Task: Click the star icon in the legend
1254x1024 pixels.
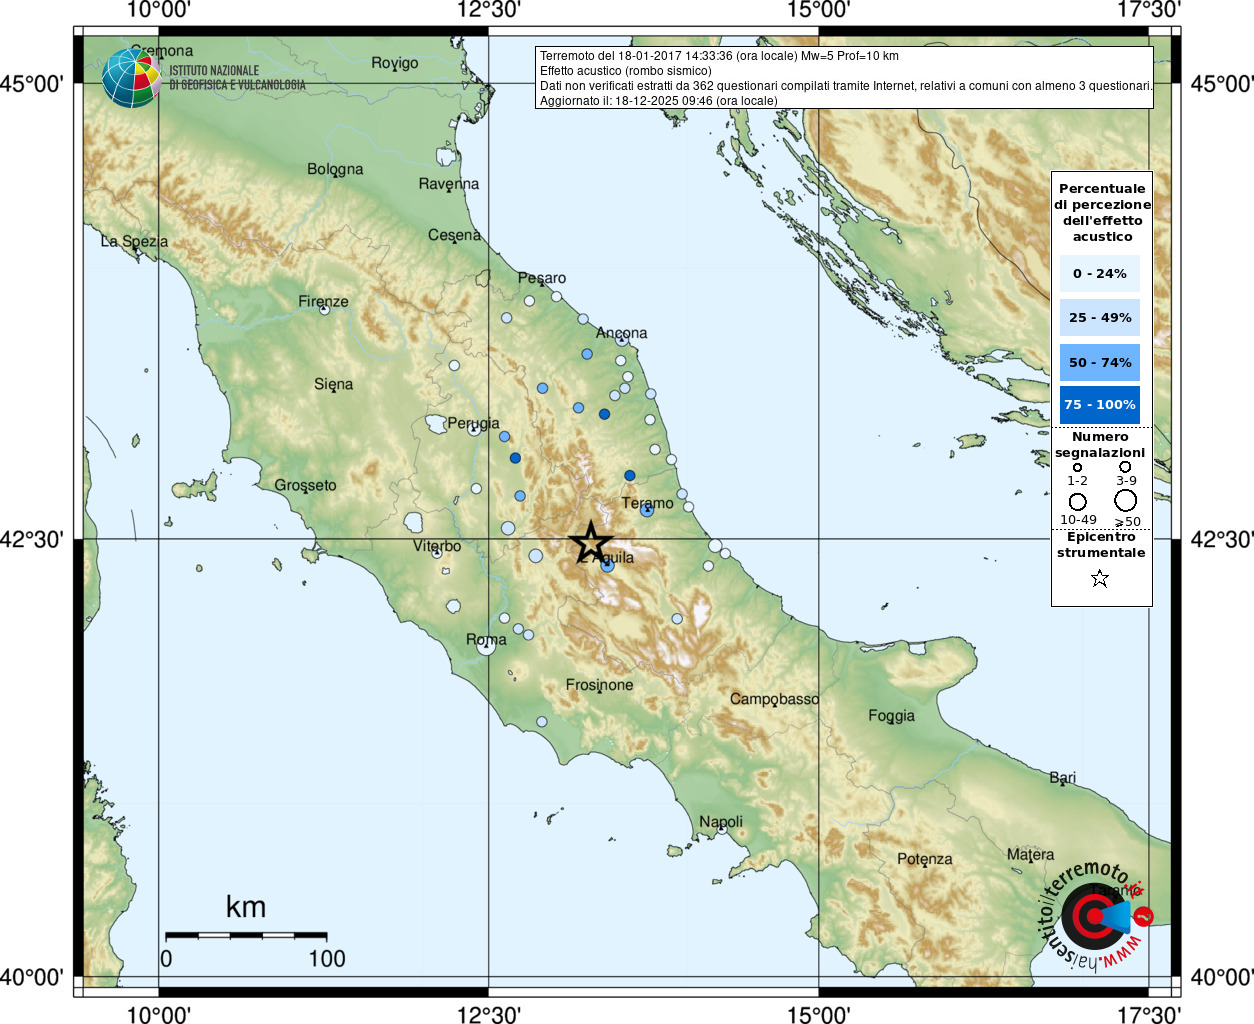Action: (1100, 578)
